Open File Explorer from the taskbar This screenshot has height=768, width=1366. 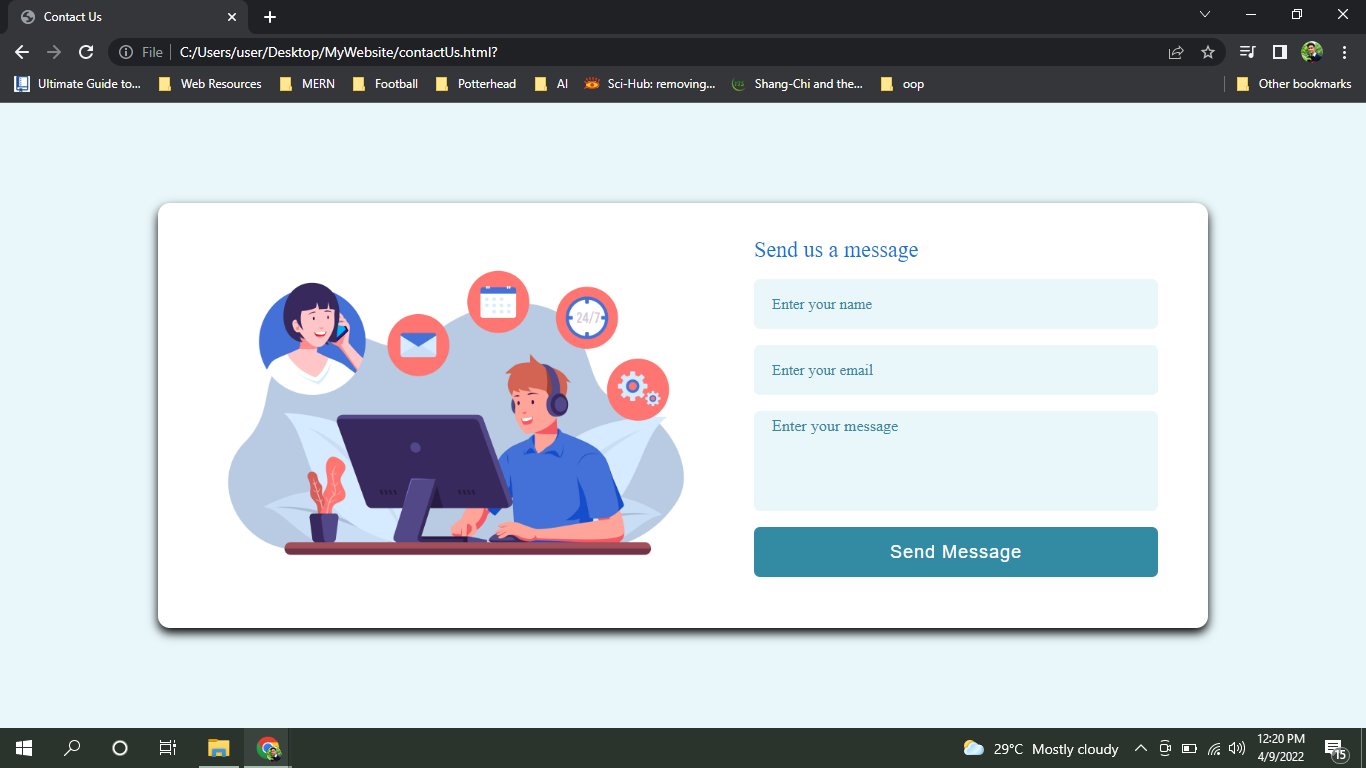tap(217, 747)
